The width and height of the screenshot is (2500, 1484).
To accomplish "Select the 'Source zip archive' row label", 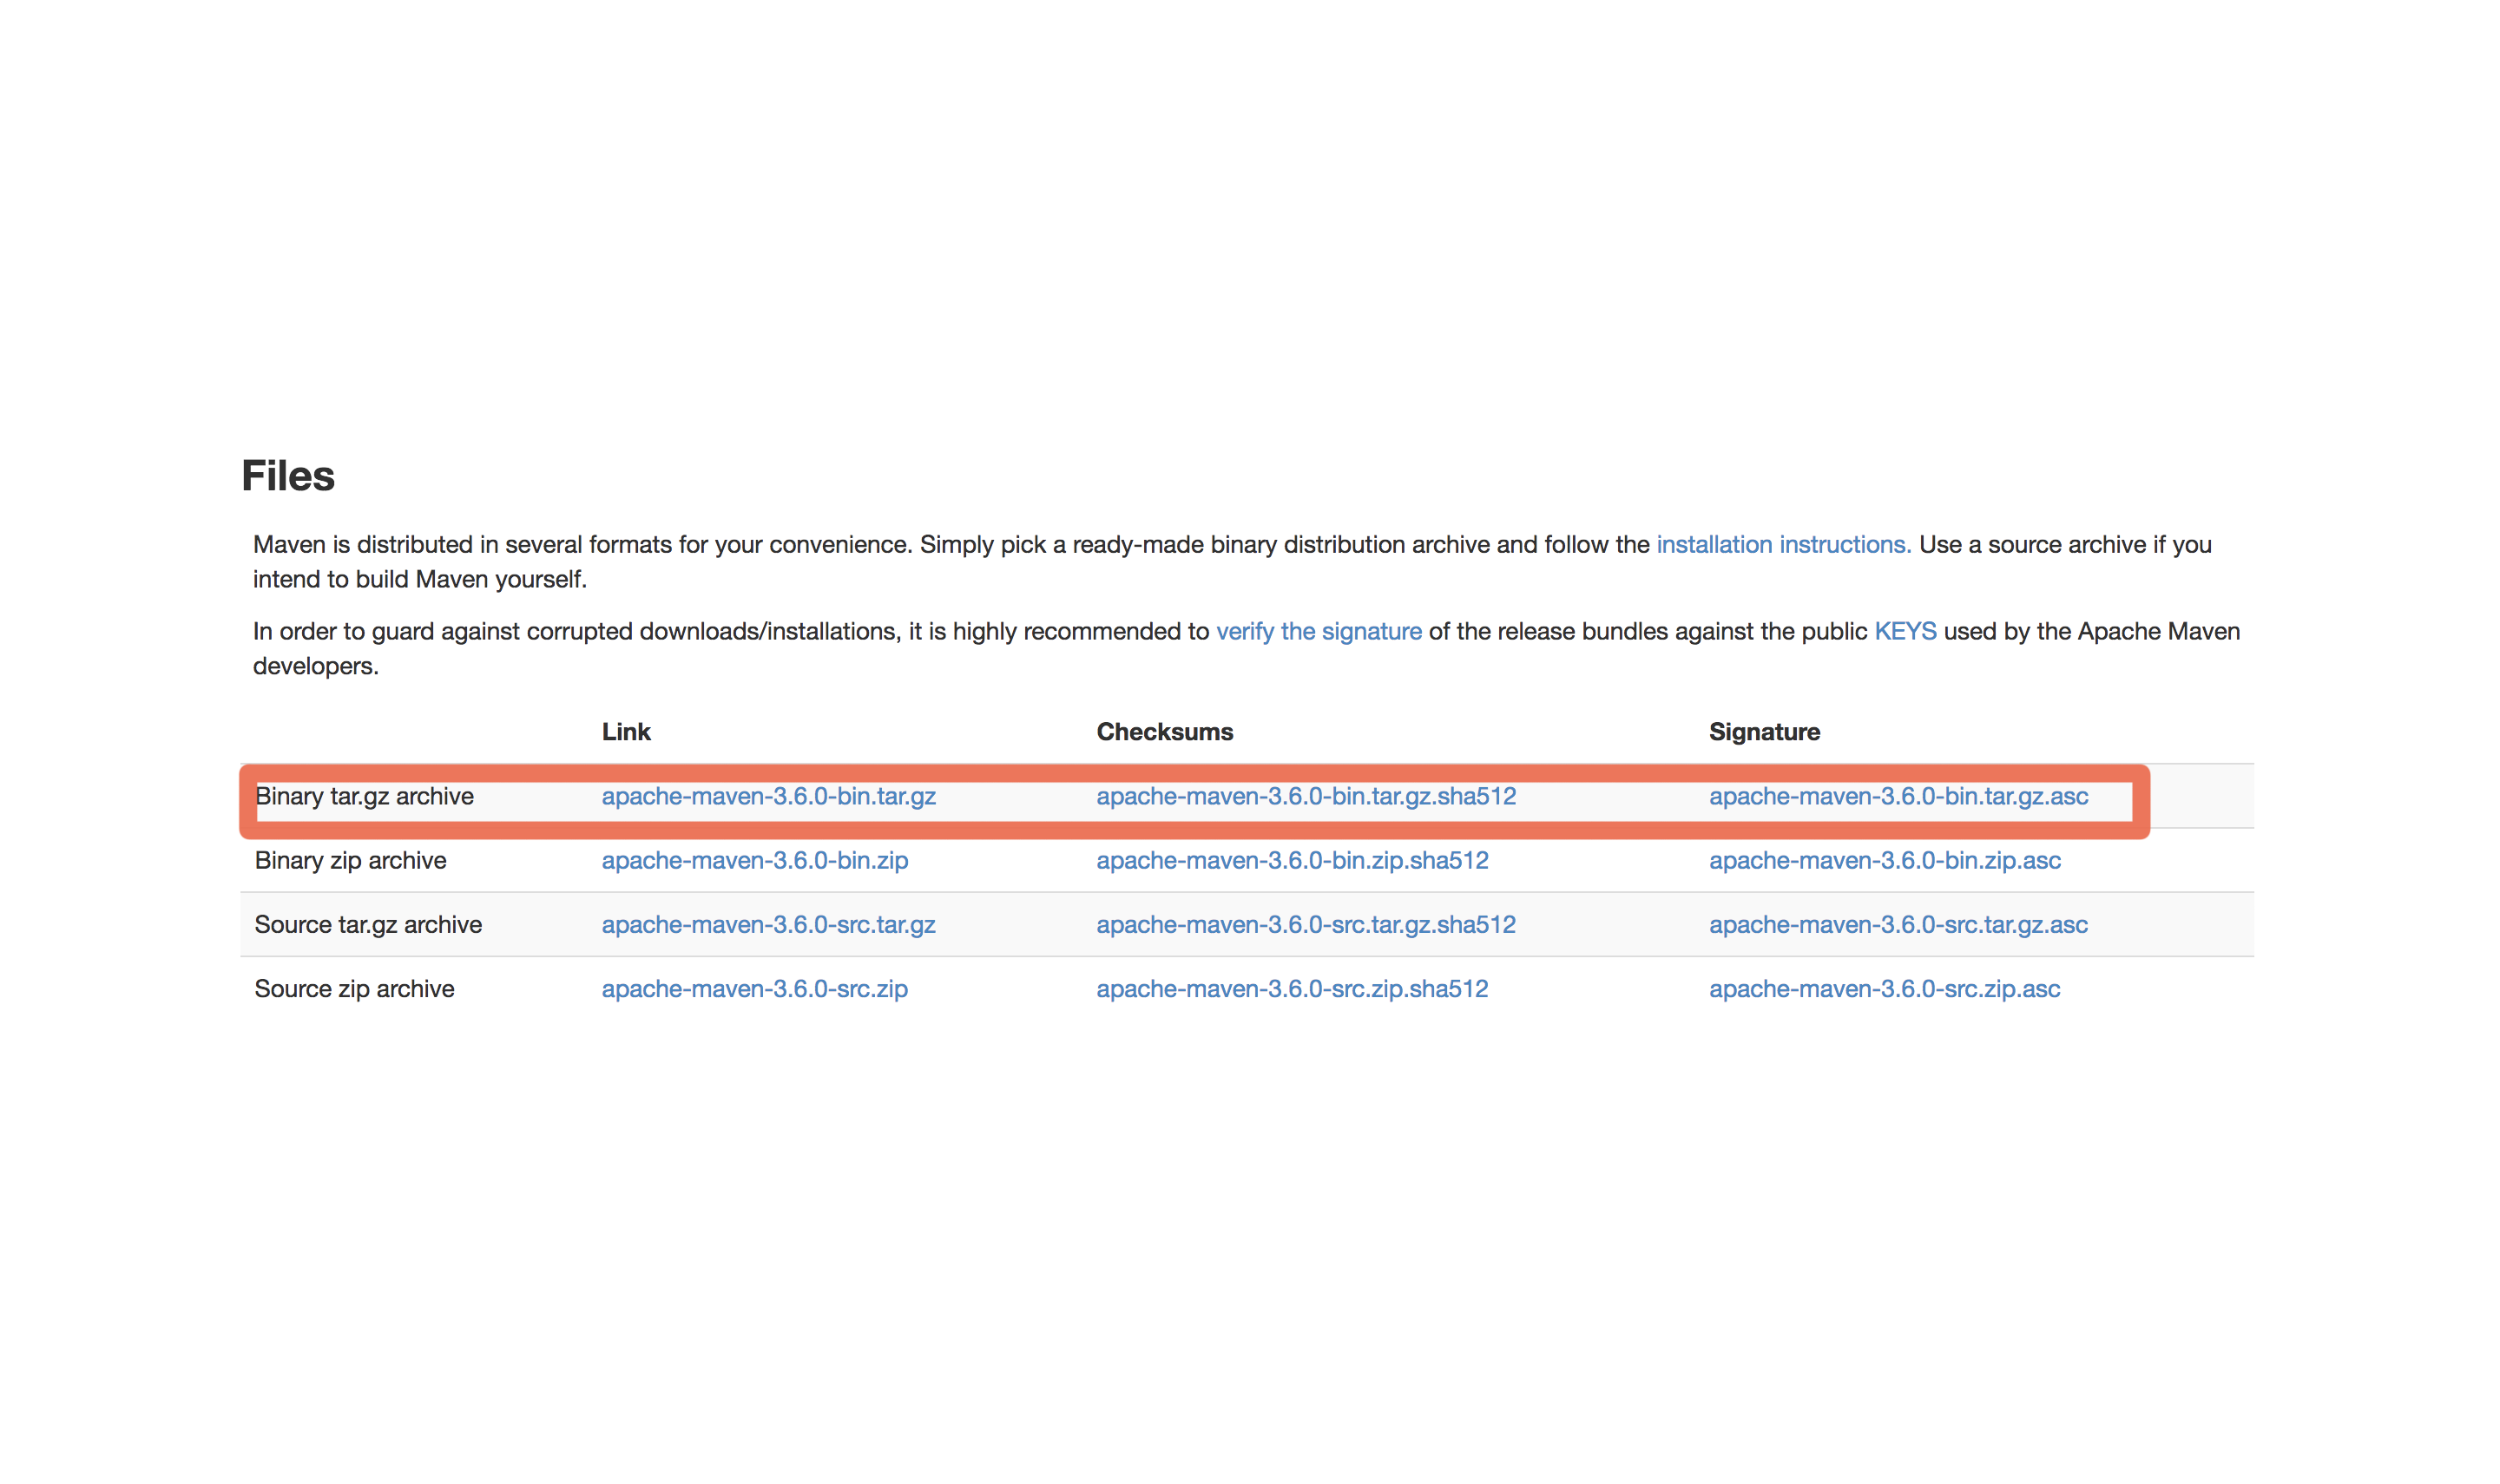I will pos(354,989).
